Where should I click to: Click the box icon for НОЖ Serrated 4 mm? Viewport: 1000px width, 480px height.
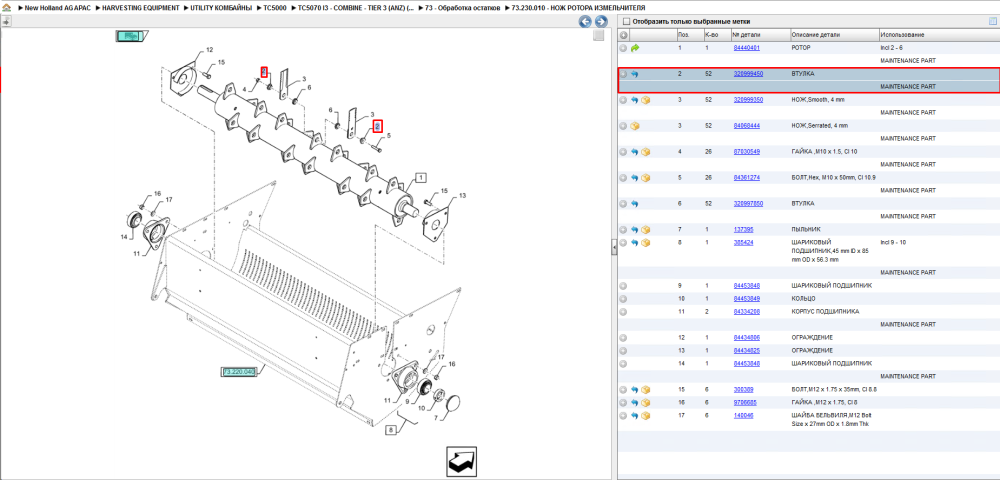635,126
